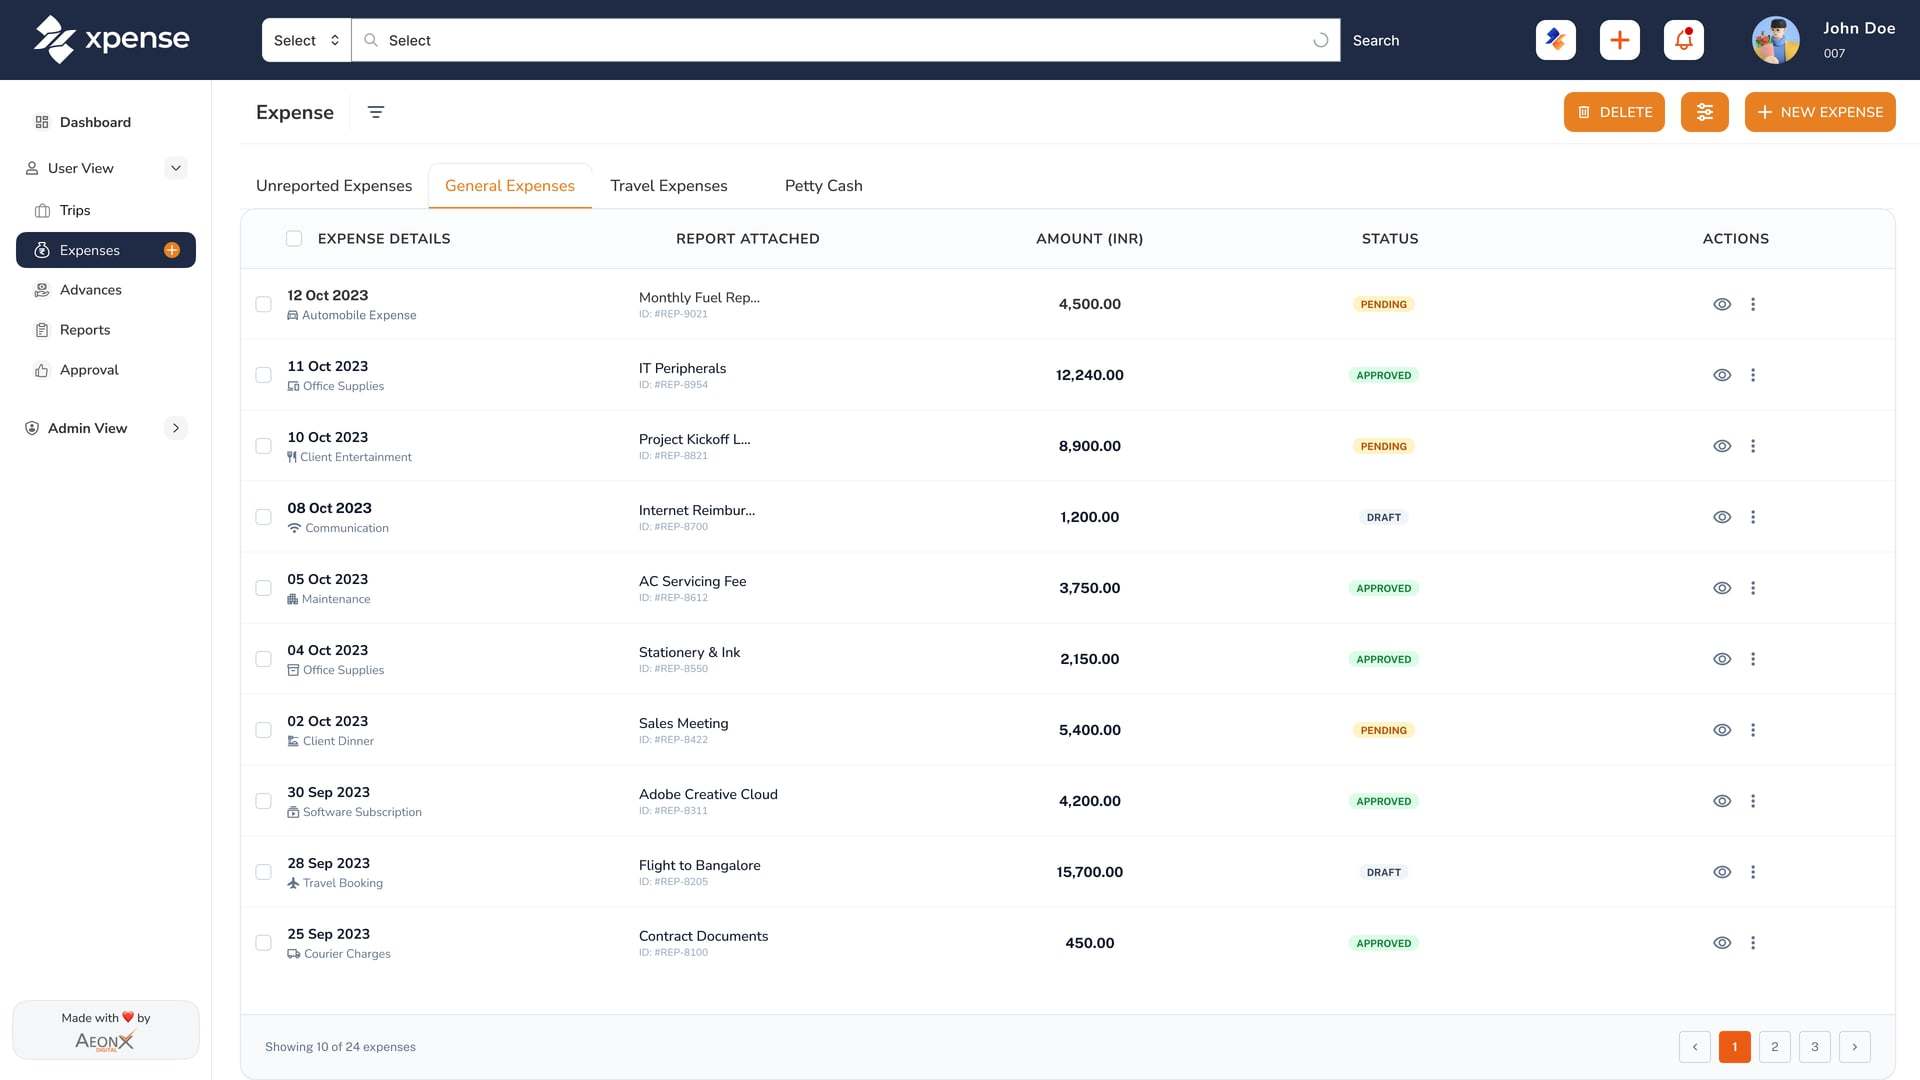Image resolution: width=1920 pixels, height=1080 pixels.
Task: Open the three-dot menu for Internet Reimbursement row
Action: 1753,517
